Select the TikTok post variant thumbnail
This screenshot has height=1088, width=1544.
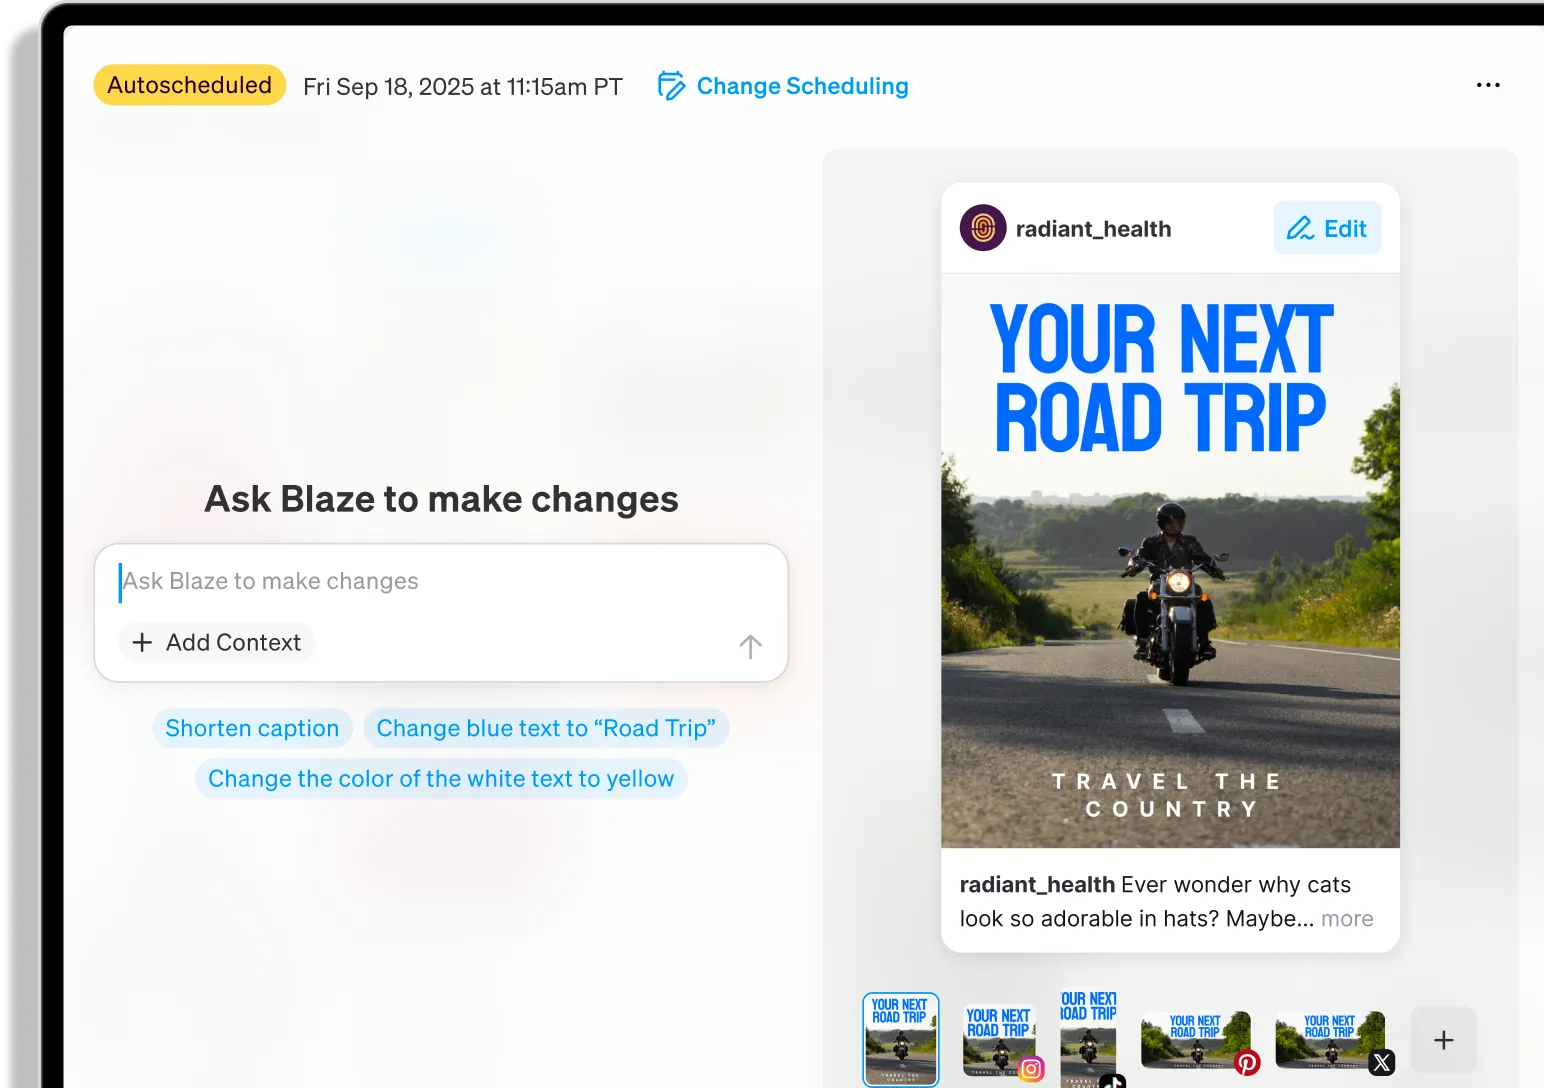(1089, 1039)
